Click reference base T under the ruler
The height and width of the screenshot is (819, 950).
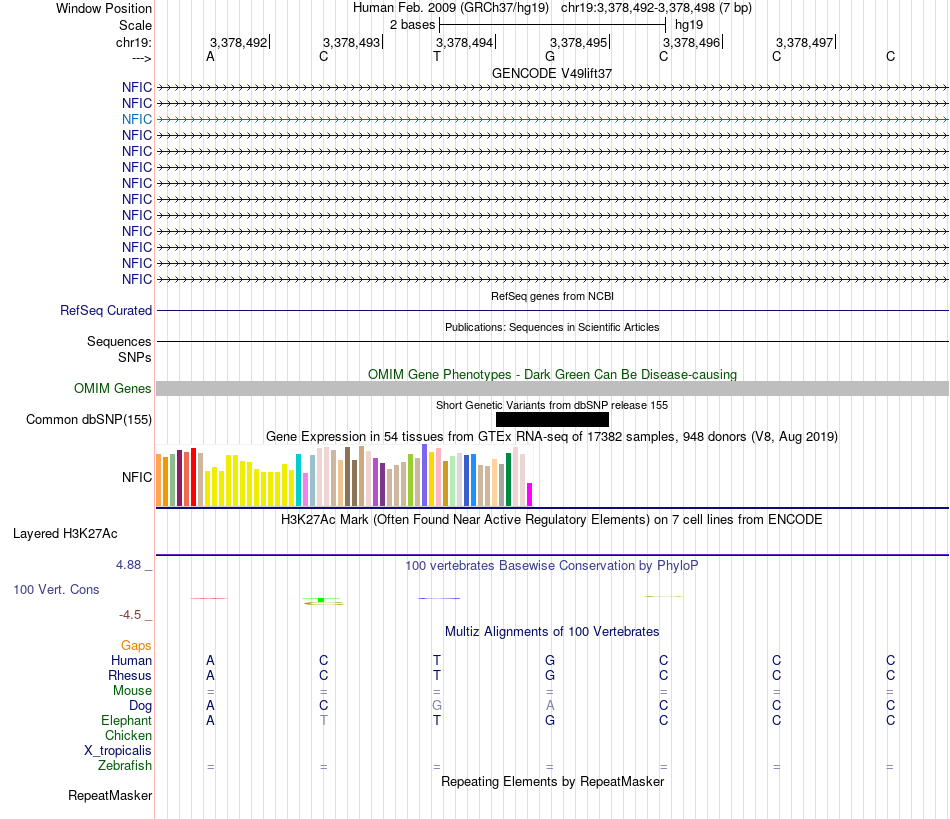click(437, 56)
